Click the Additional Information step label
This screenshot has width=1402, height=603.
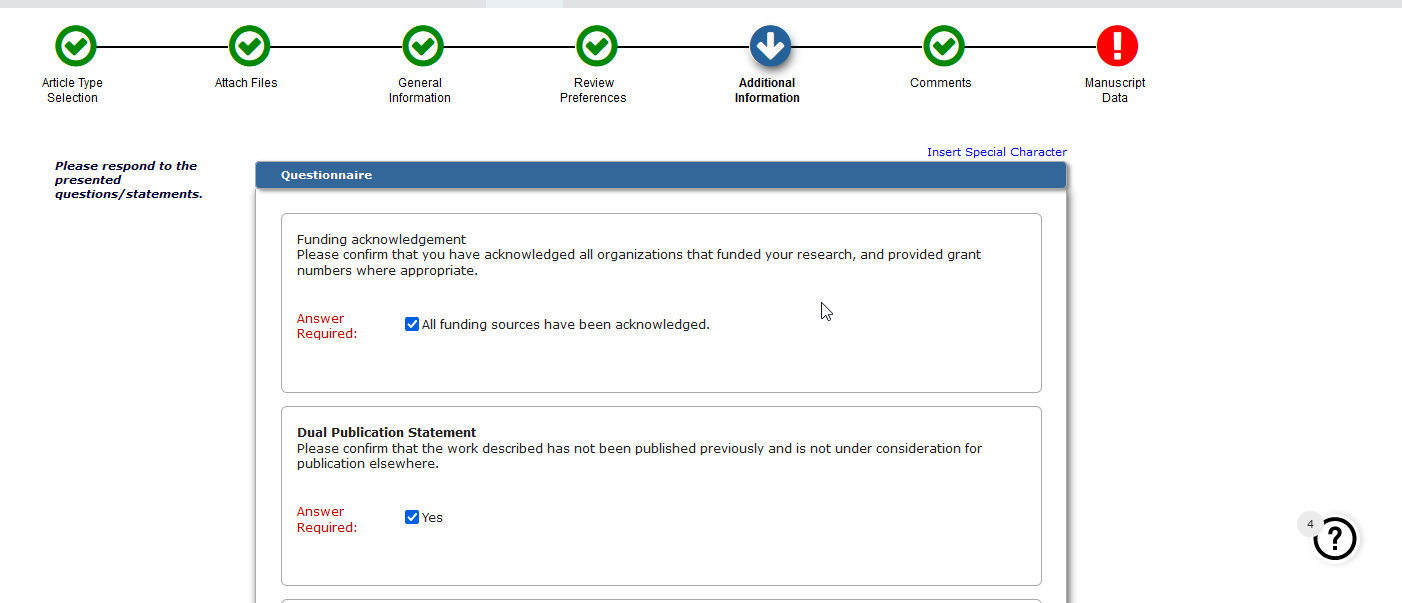click(767, 90)
